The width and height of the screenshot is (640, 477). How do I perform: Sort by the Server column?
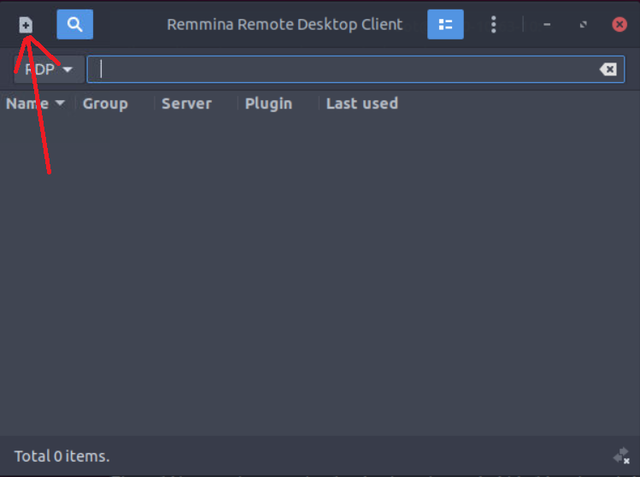pyautogui.click(x=187, y=104)
